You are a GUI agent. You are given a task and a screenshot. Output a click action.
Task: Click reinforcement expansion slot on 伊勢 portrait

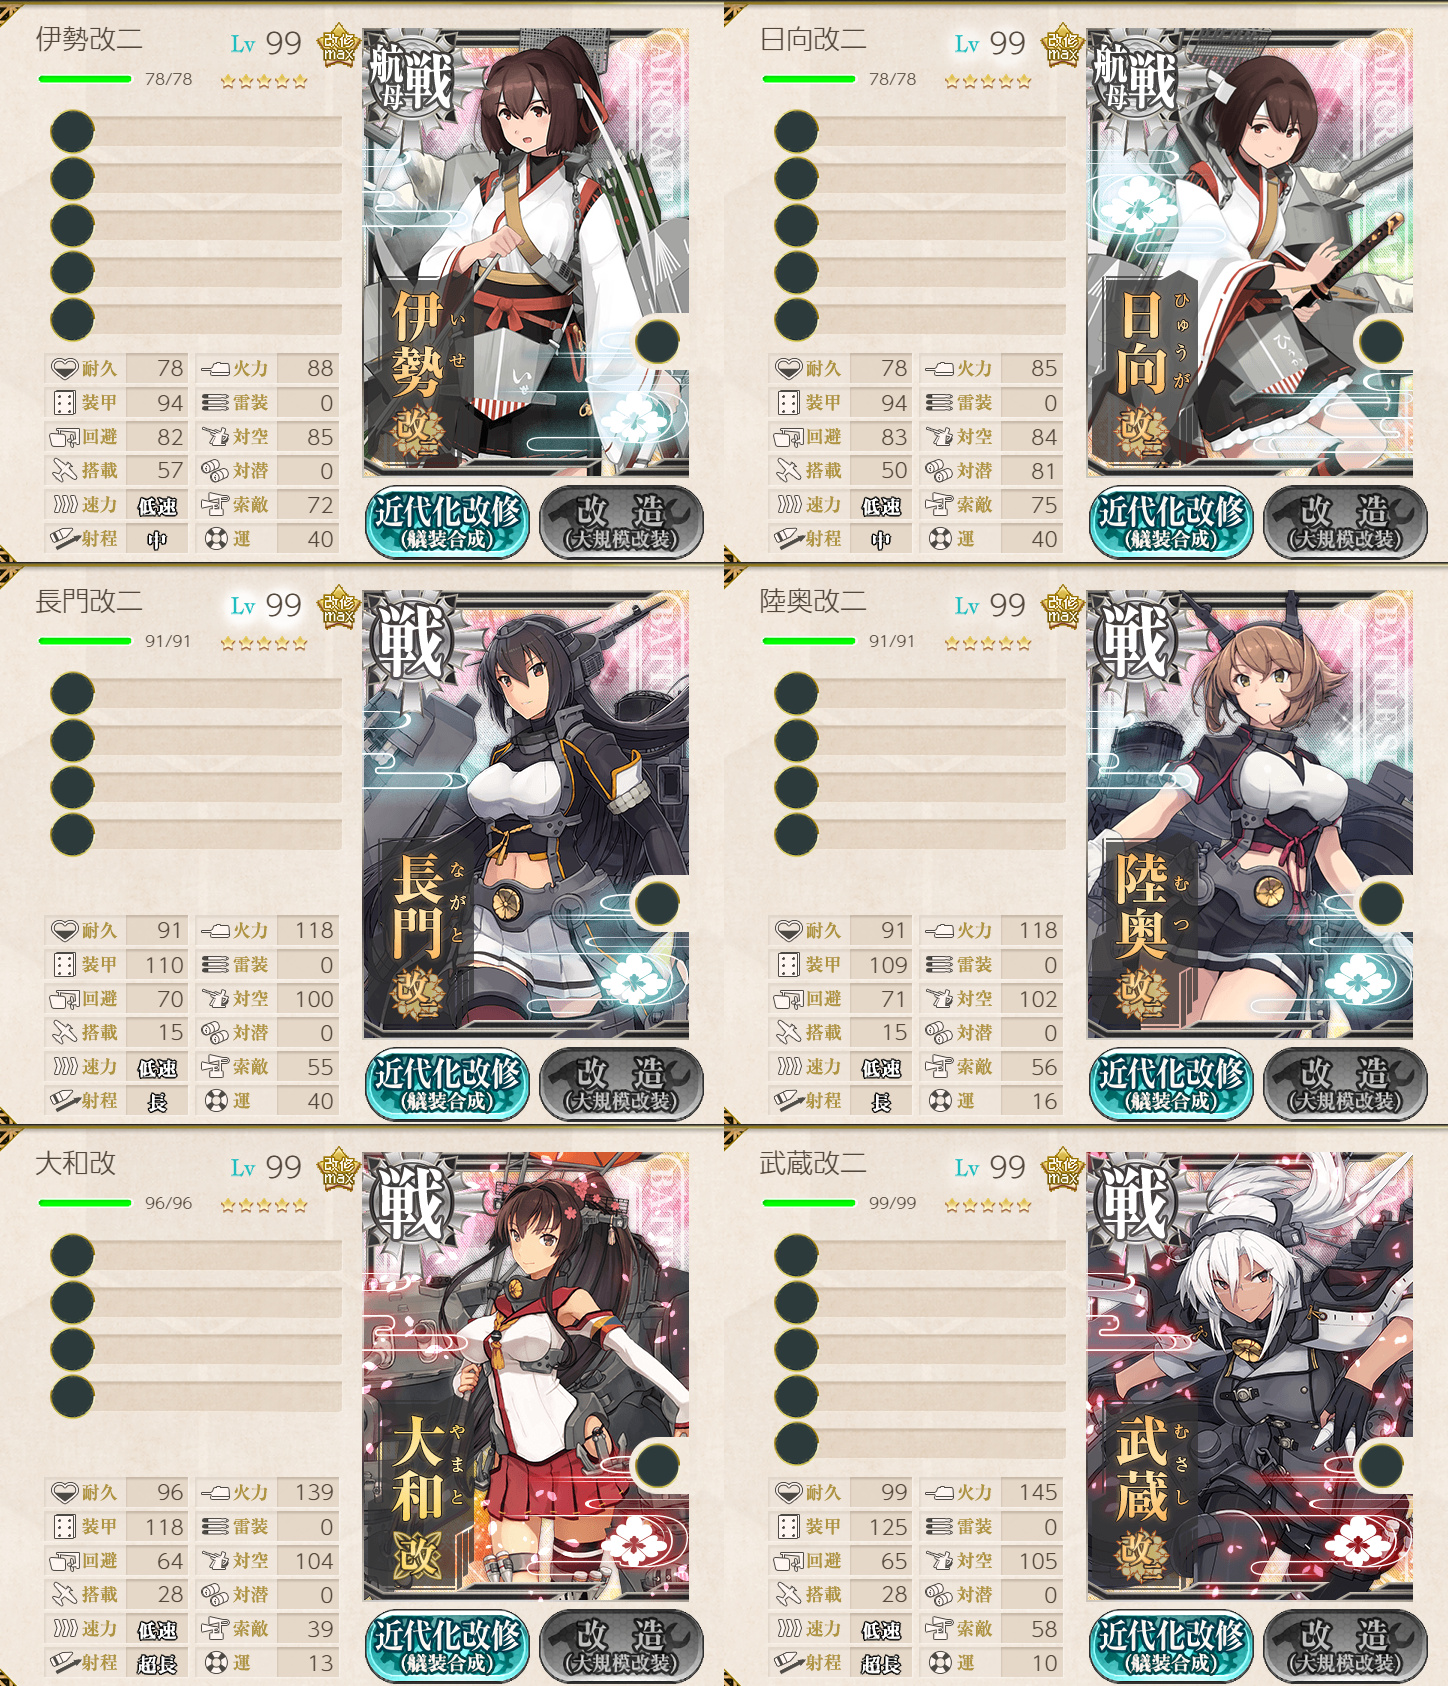pyautogui.click(x=657, y=342)
